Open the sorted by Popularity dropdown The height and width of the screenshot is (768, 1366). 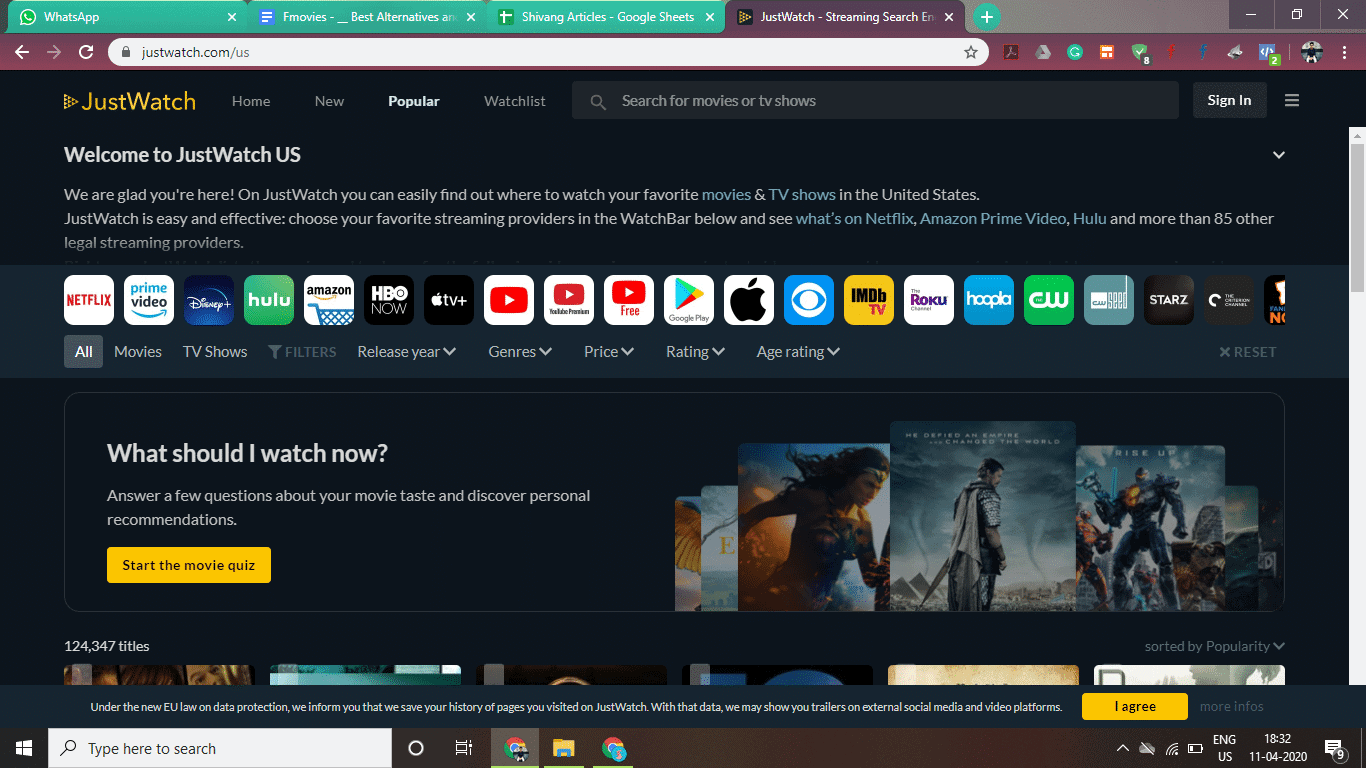[1215, 646]
